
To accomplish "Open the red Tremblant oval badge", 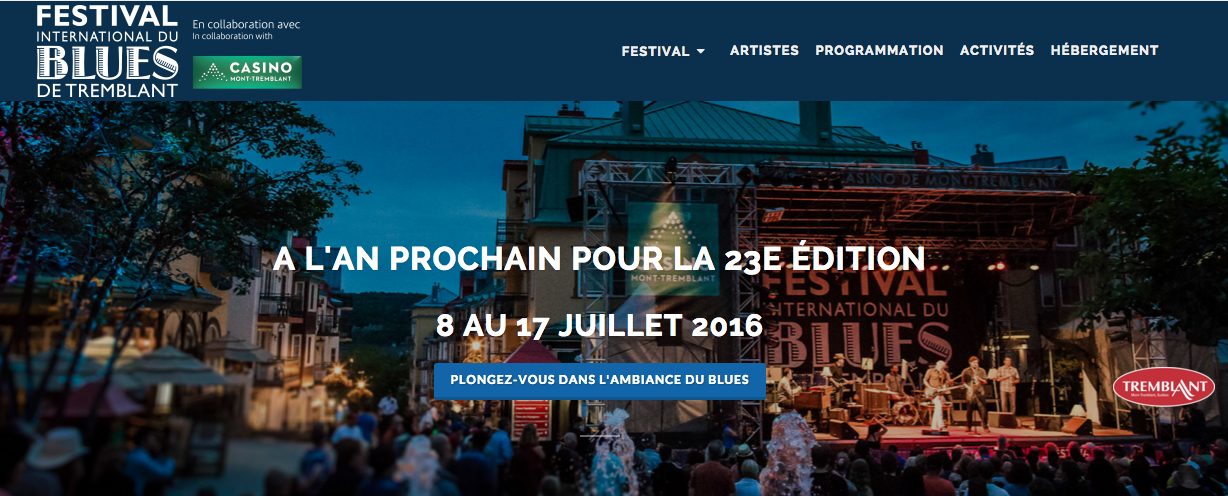I will [x=1164, y=387].
